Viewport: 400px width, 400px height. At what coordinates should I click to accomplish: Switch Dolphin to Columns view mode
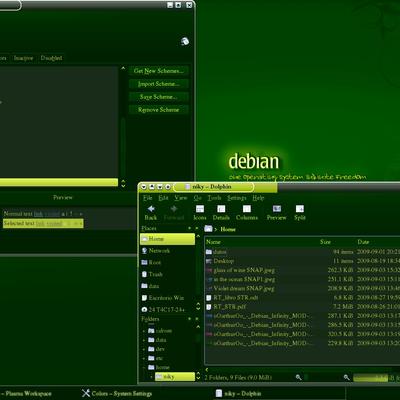[247, 213]
